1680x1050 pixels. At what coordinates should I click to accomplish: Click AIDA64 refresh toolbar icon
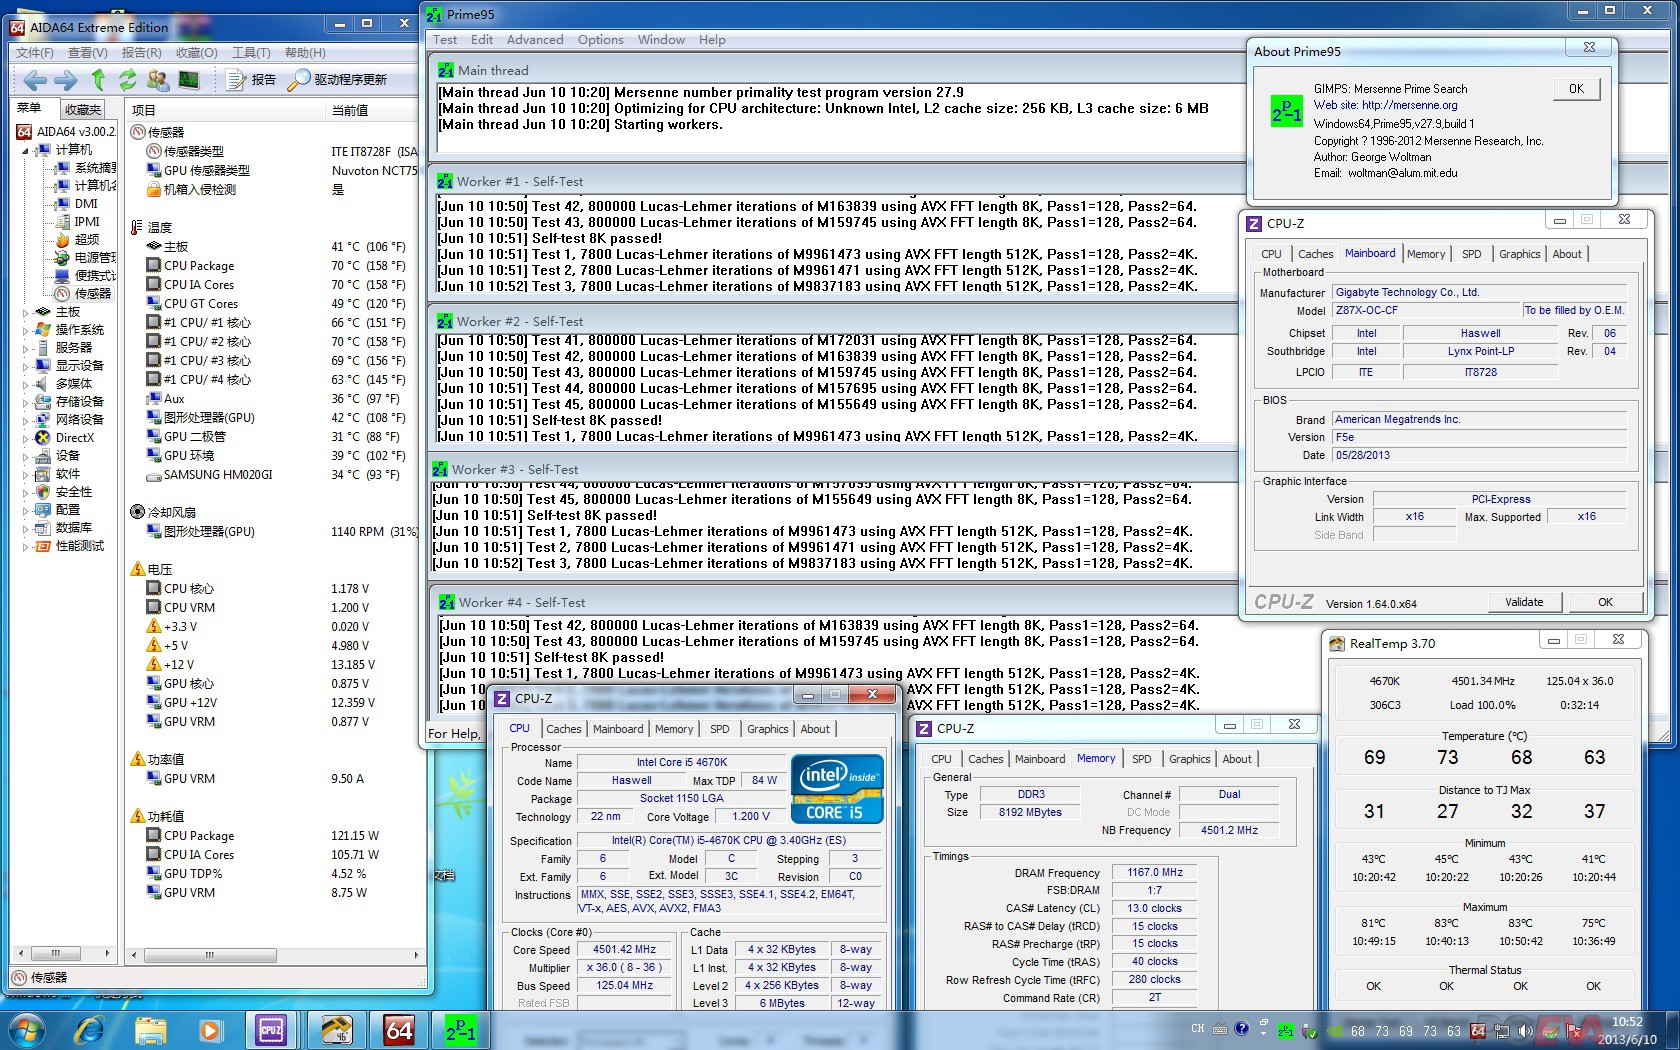(128, 80)
